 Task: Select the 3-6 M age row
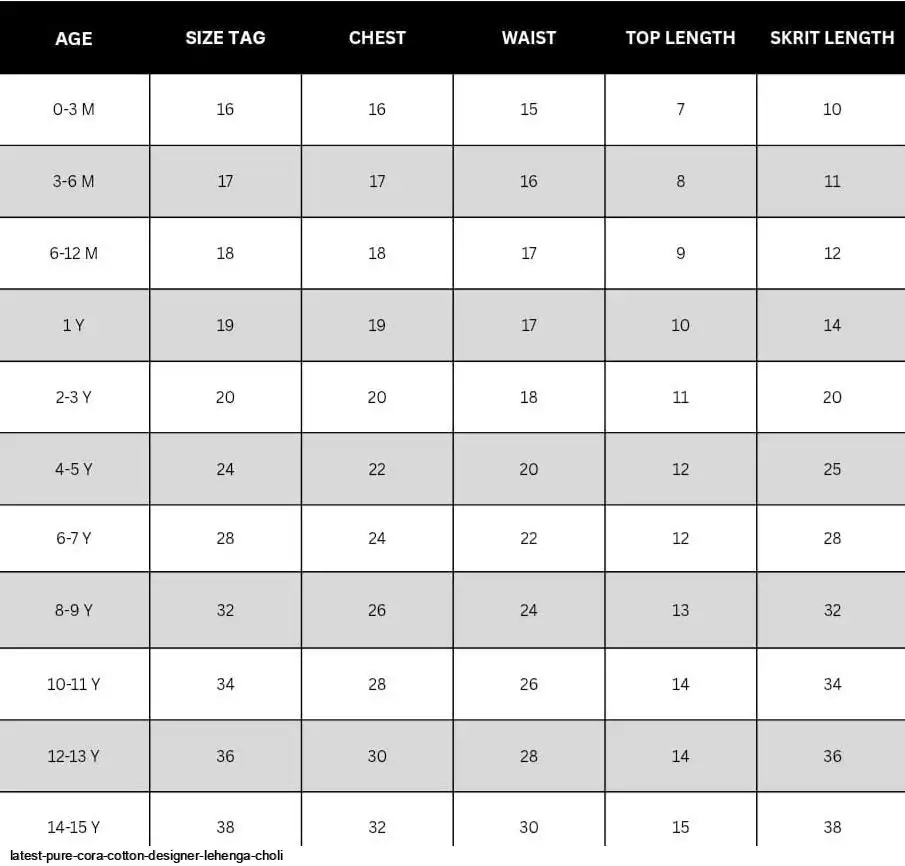(452, 181)
